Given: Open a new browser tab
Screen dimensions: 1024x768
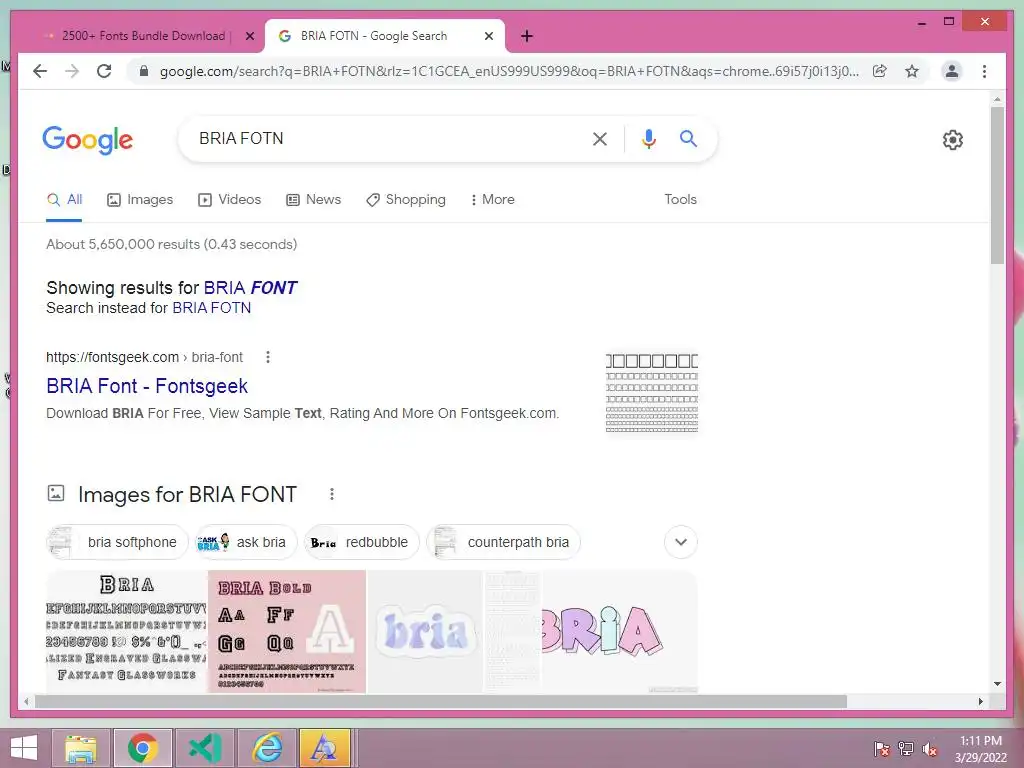Looking at the screenshot, I should pyautogui.click(x=527, y=36).
